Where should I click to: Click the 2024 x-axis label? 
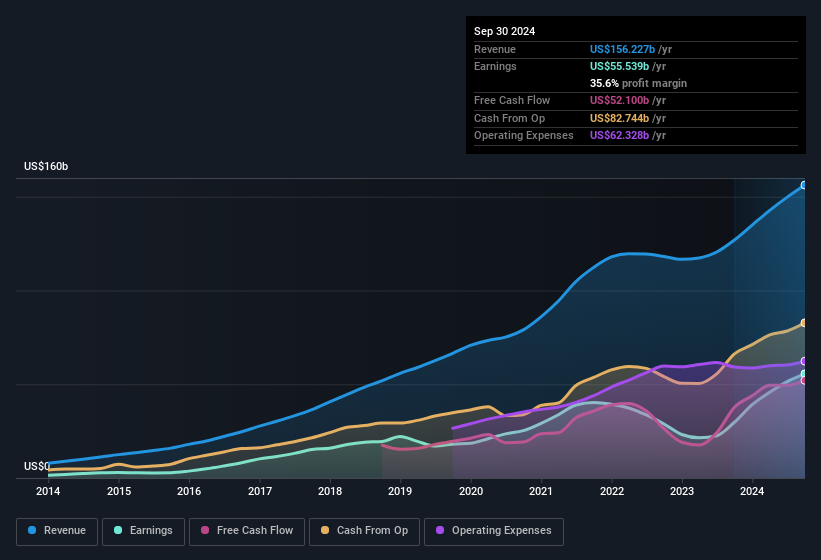tap(752, 491)
